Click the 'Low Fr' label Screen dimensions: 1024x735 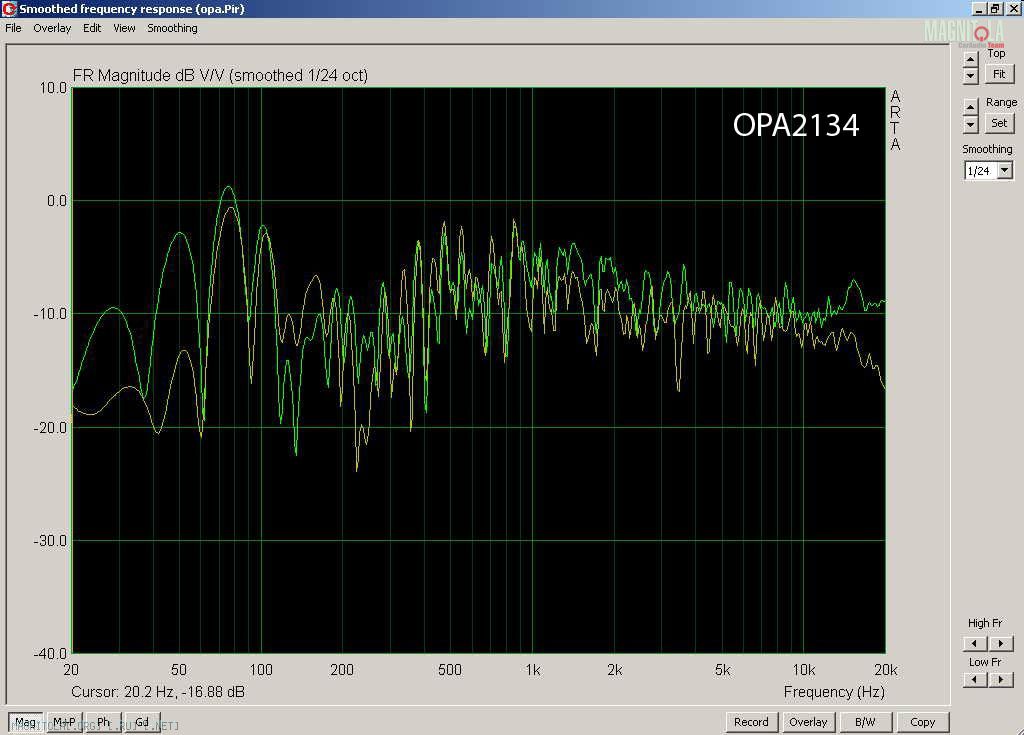(x=985, y=662)
